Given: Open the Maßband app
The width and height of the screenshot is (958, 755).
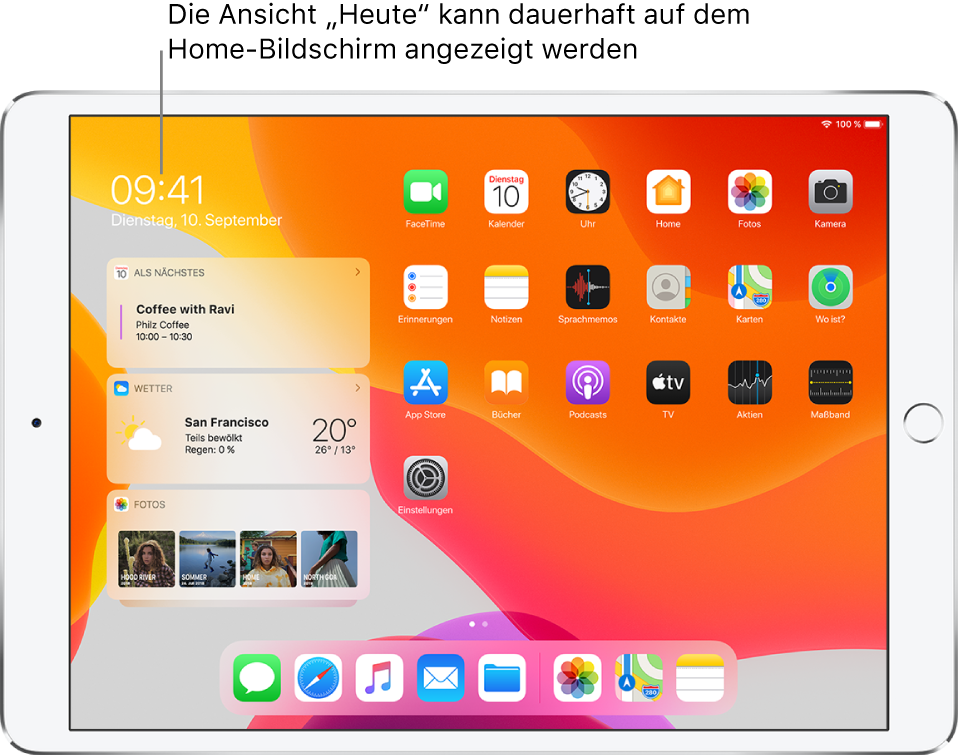Looking at the screenshot, I should pos(830,381).
